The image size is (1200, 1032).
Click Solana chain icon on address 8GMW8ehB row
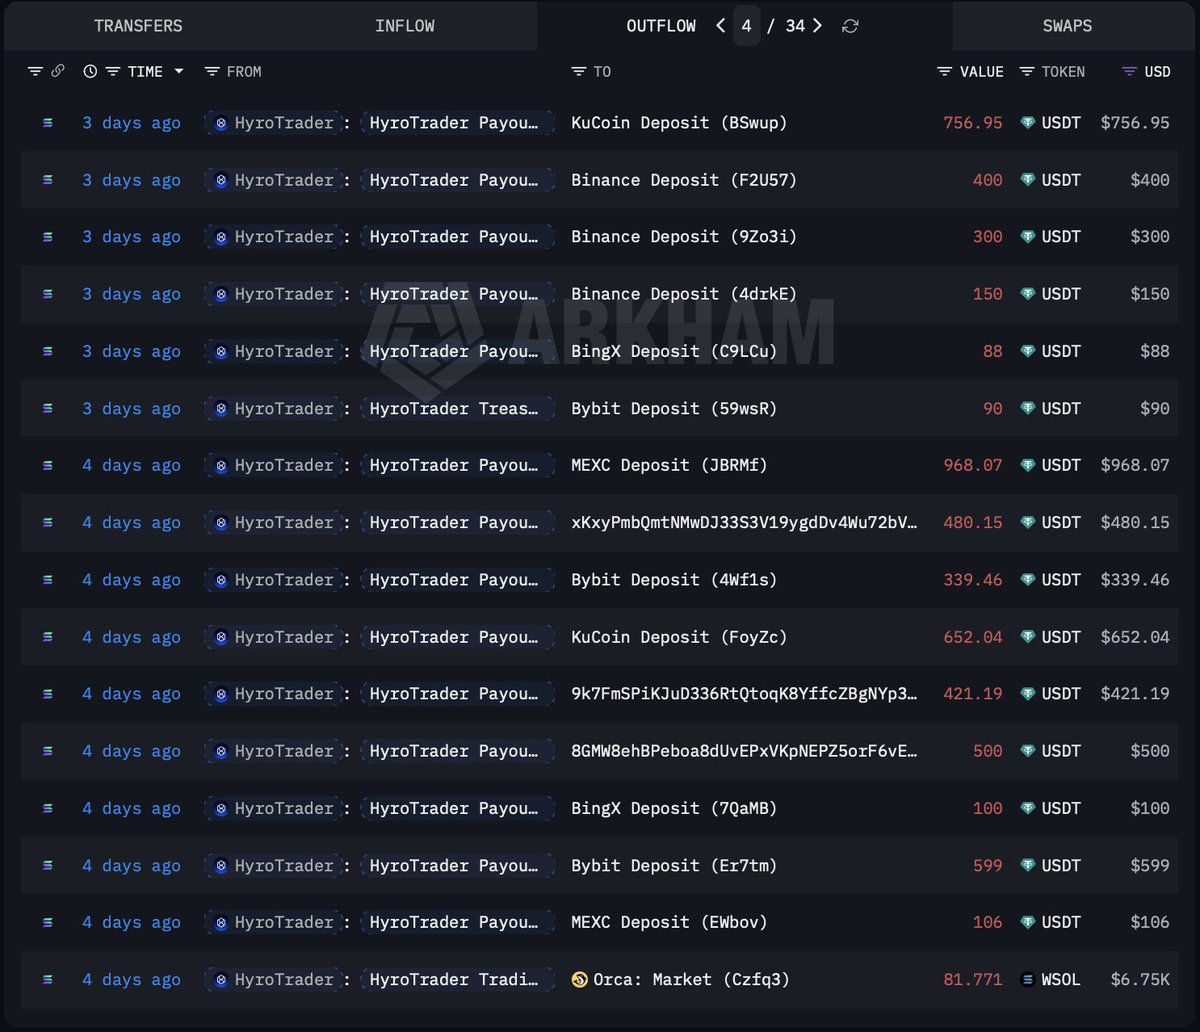47,750
